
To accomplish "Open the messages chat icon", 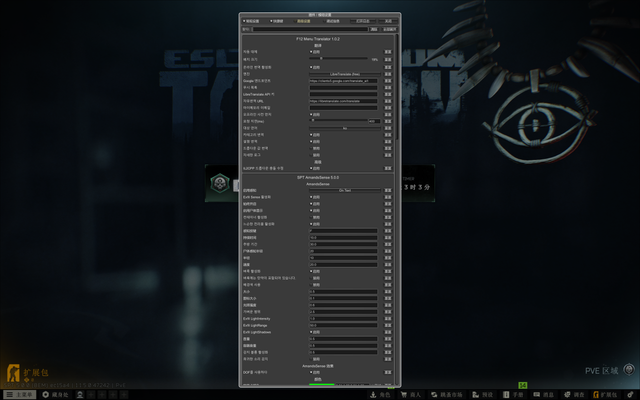I will click(537, 395).
